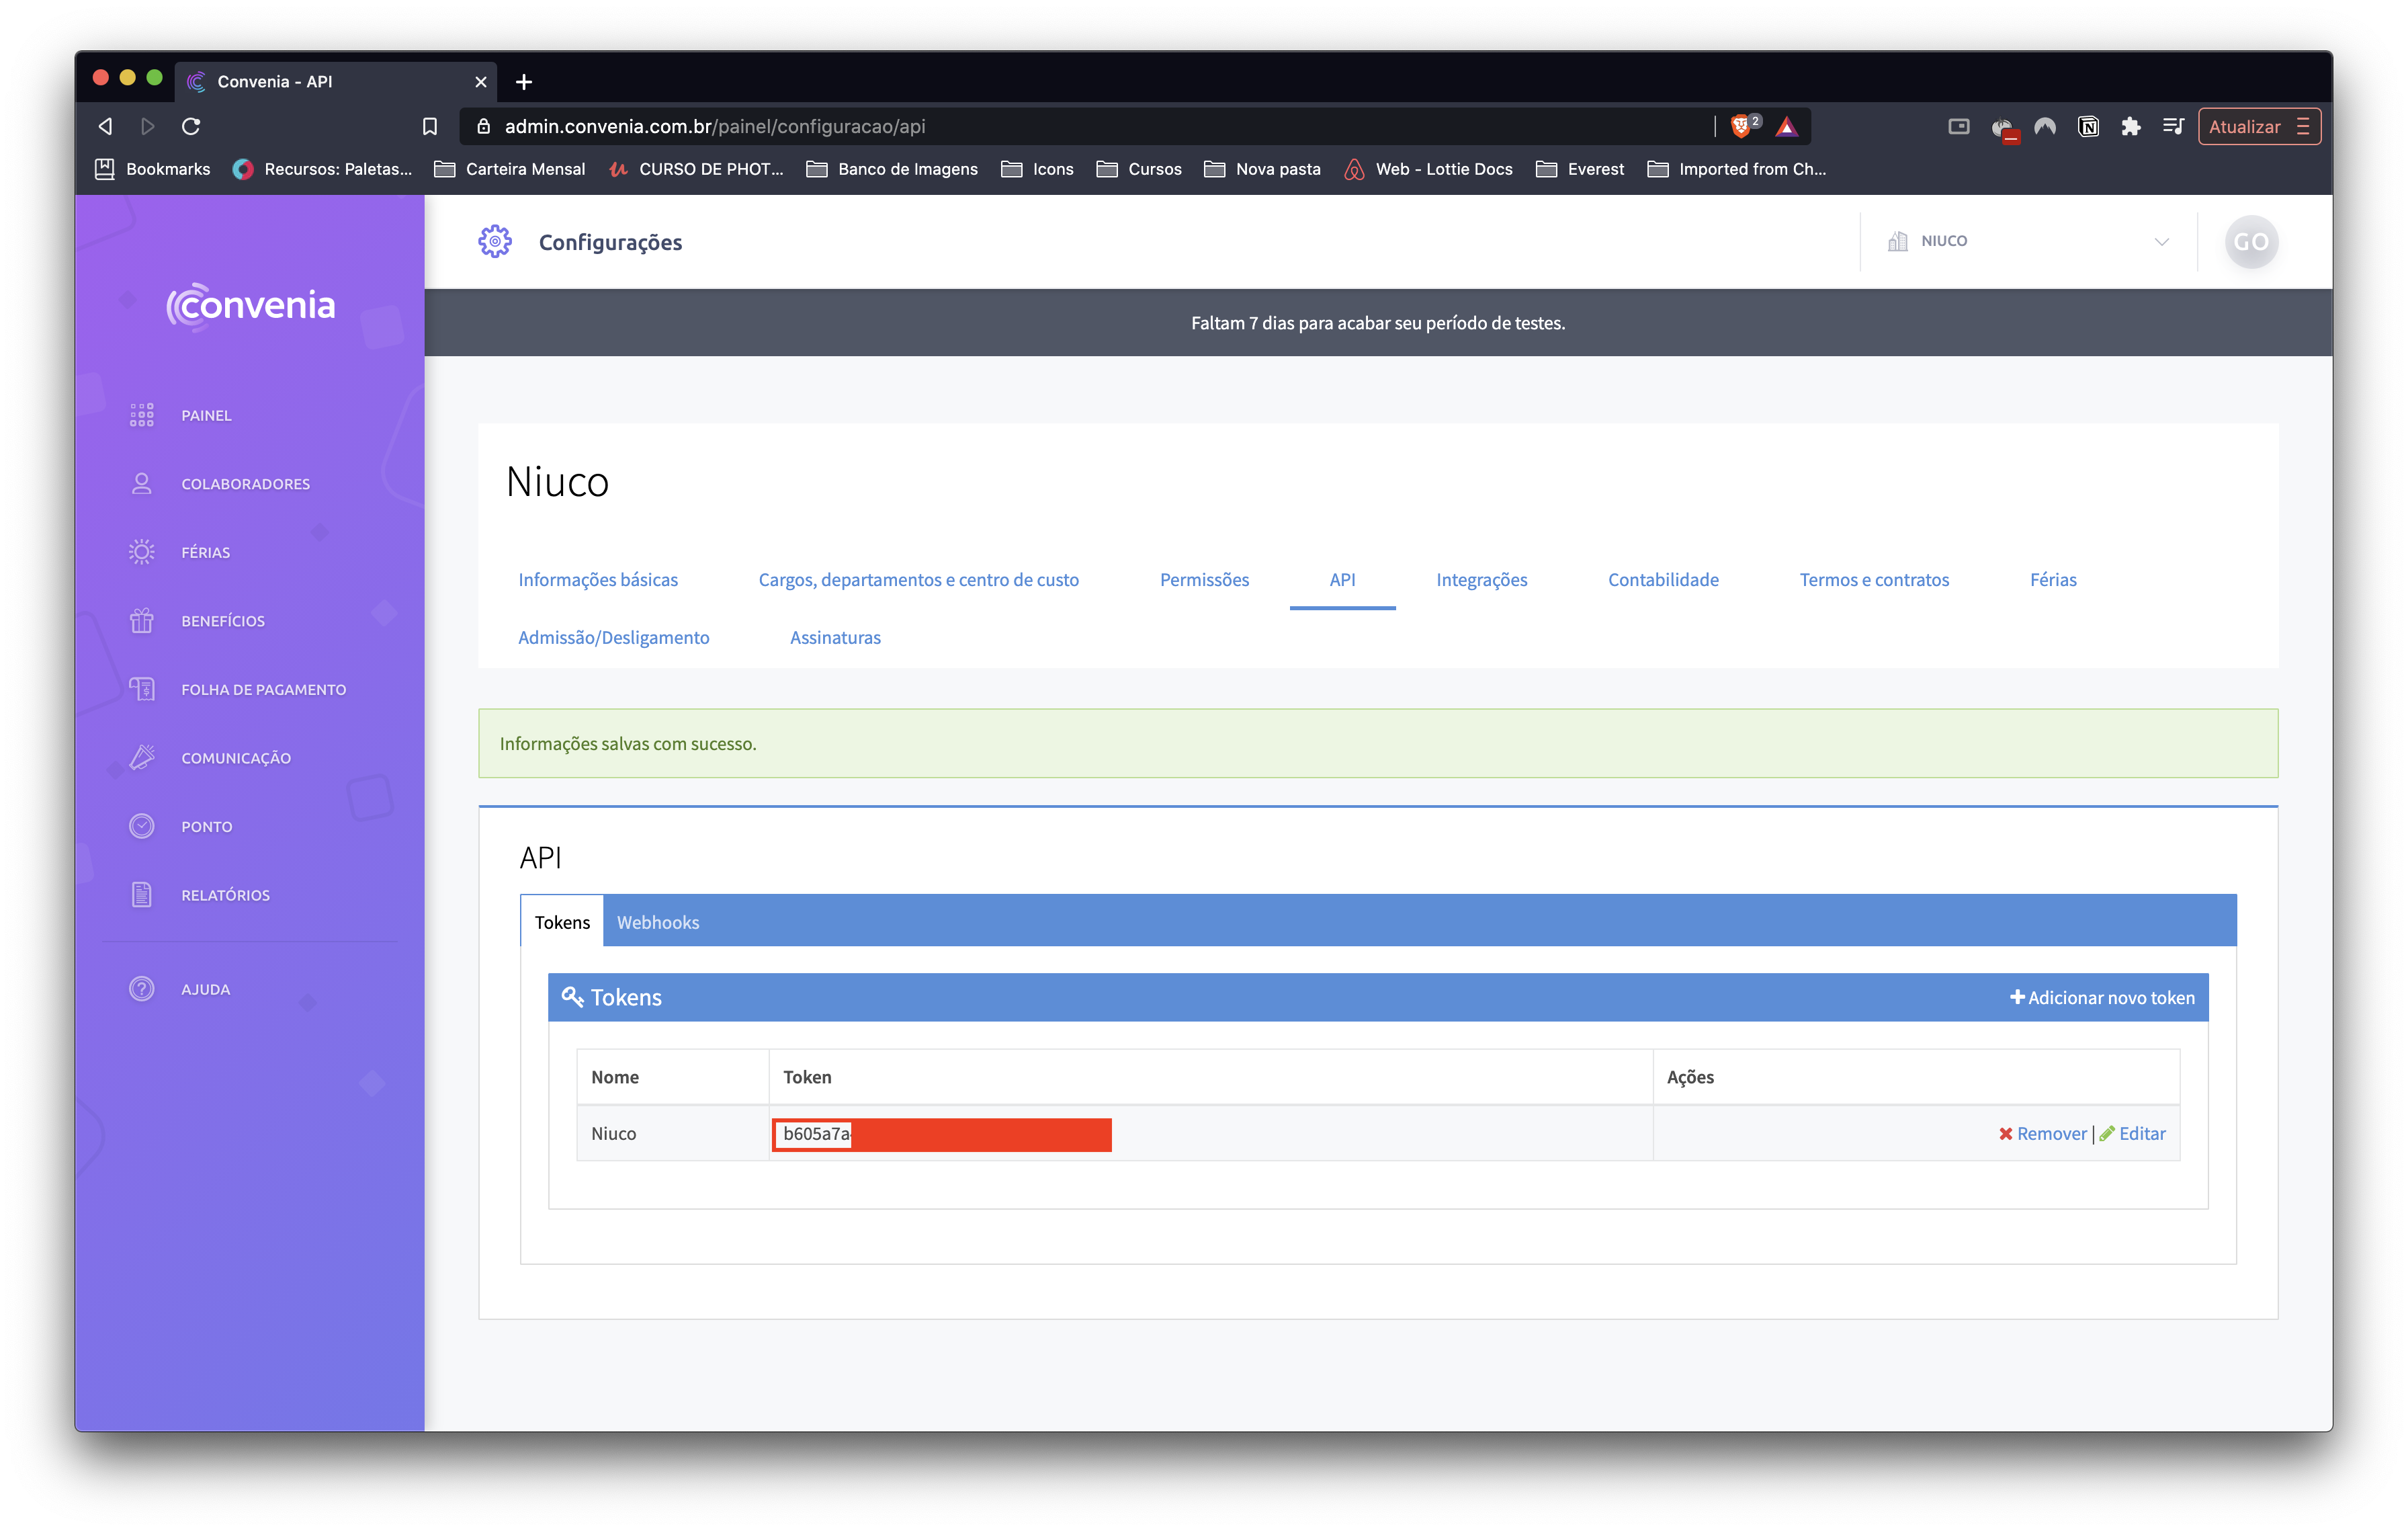Screen dimensions: 2408x1531
Task: Click the Painel grid icon in sidebar
Action: coord(141,415)
